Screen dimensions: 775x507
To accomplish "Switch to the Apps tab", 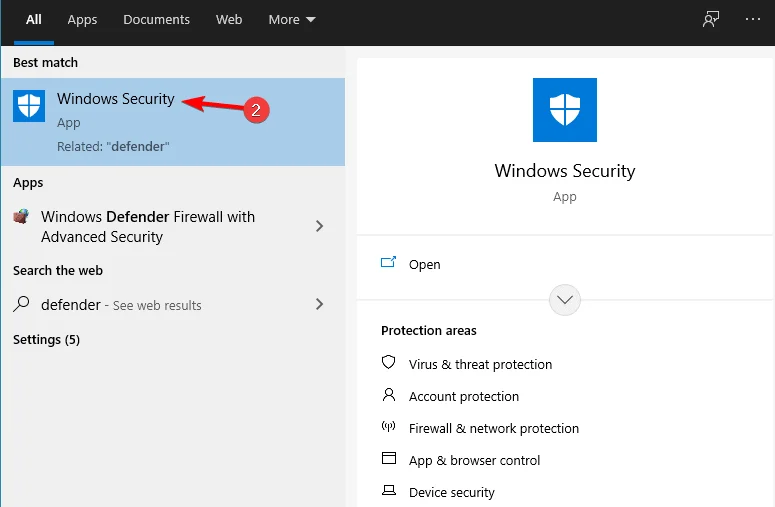I will pyautogui.click(x=82, y=20).
